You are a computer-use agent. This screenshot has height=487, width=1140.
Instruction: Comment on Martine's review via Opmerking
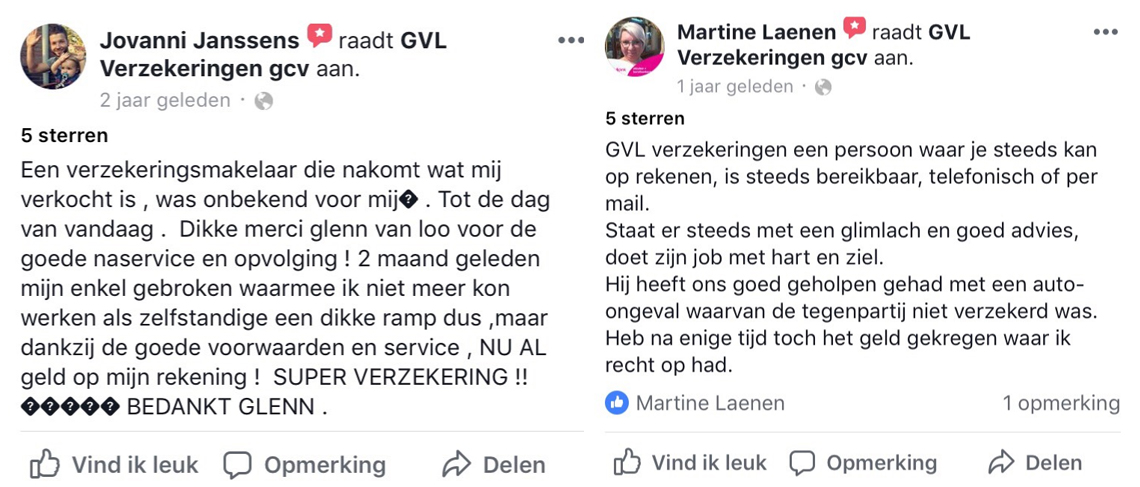click(863, 463)
